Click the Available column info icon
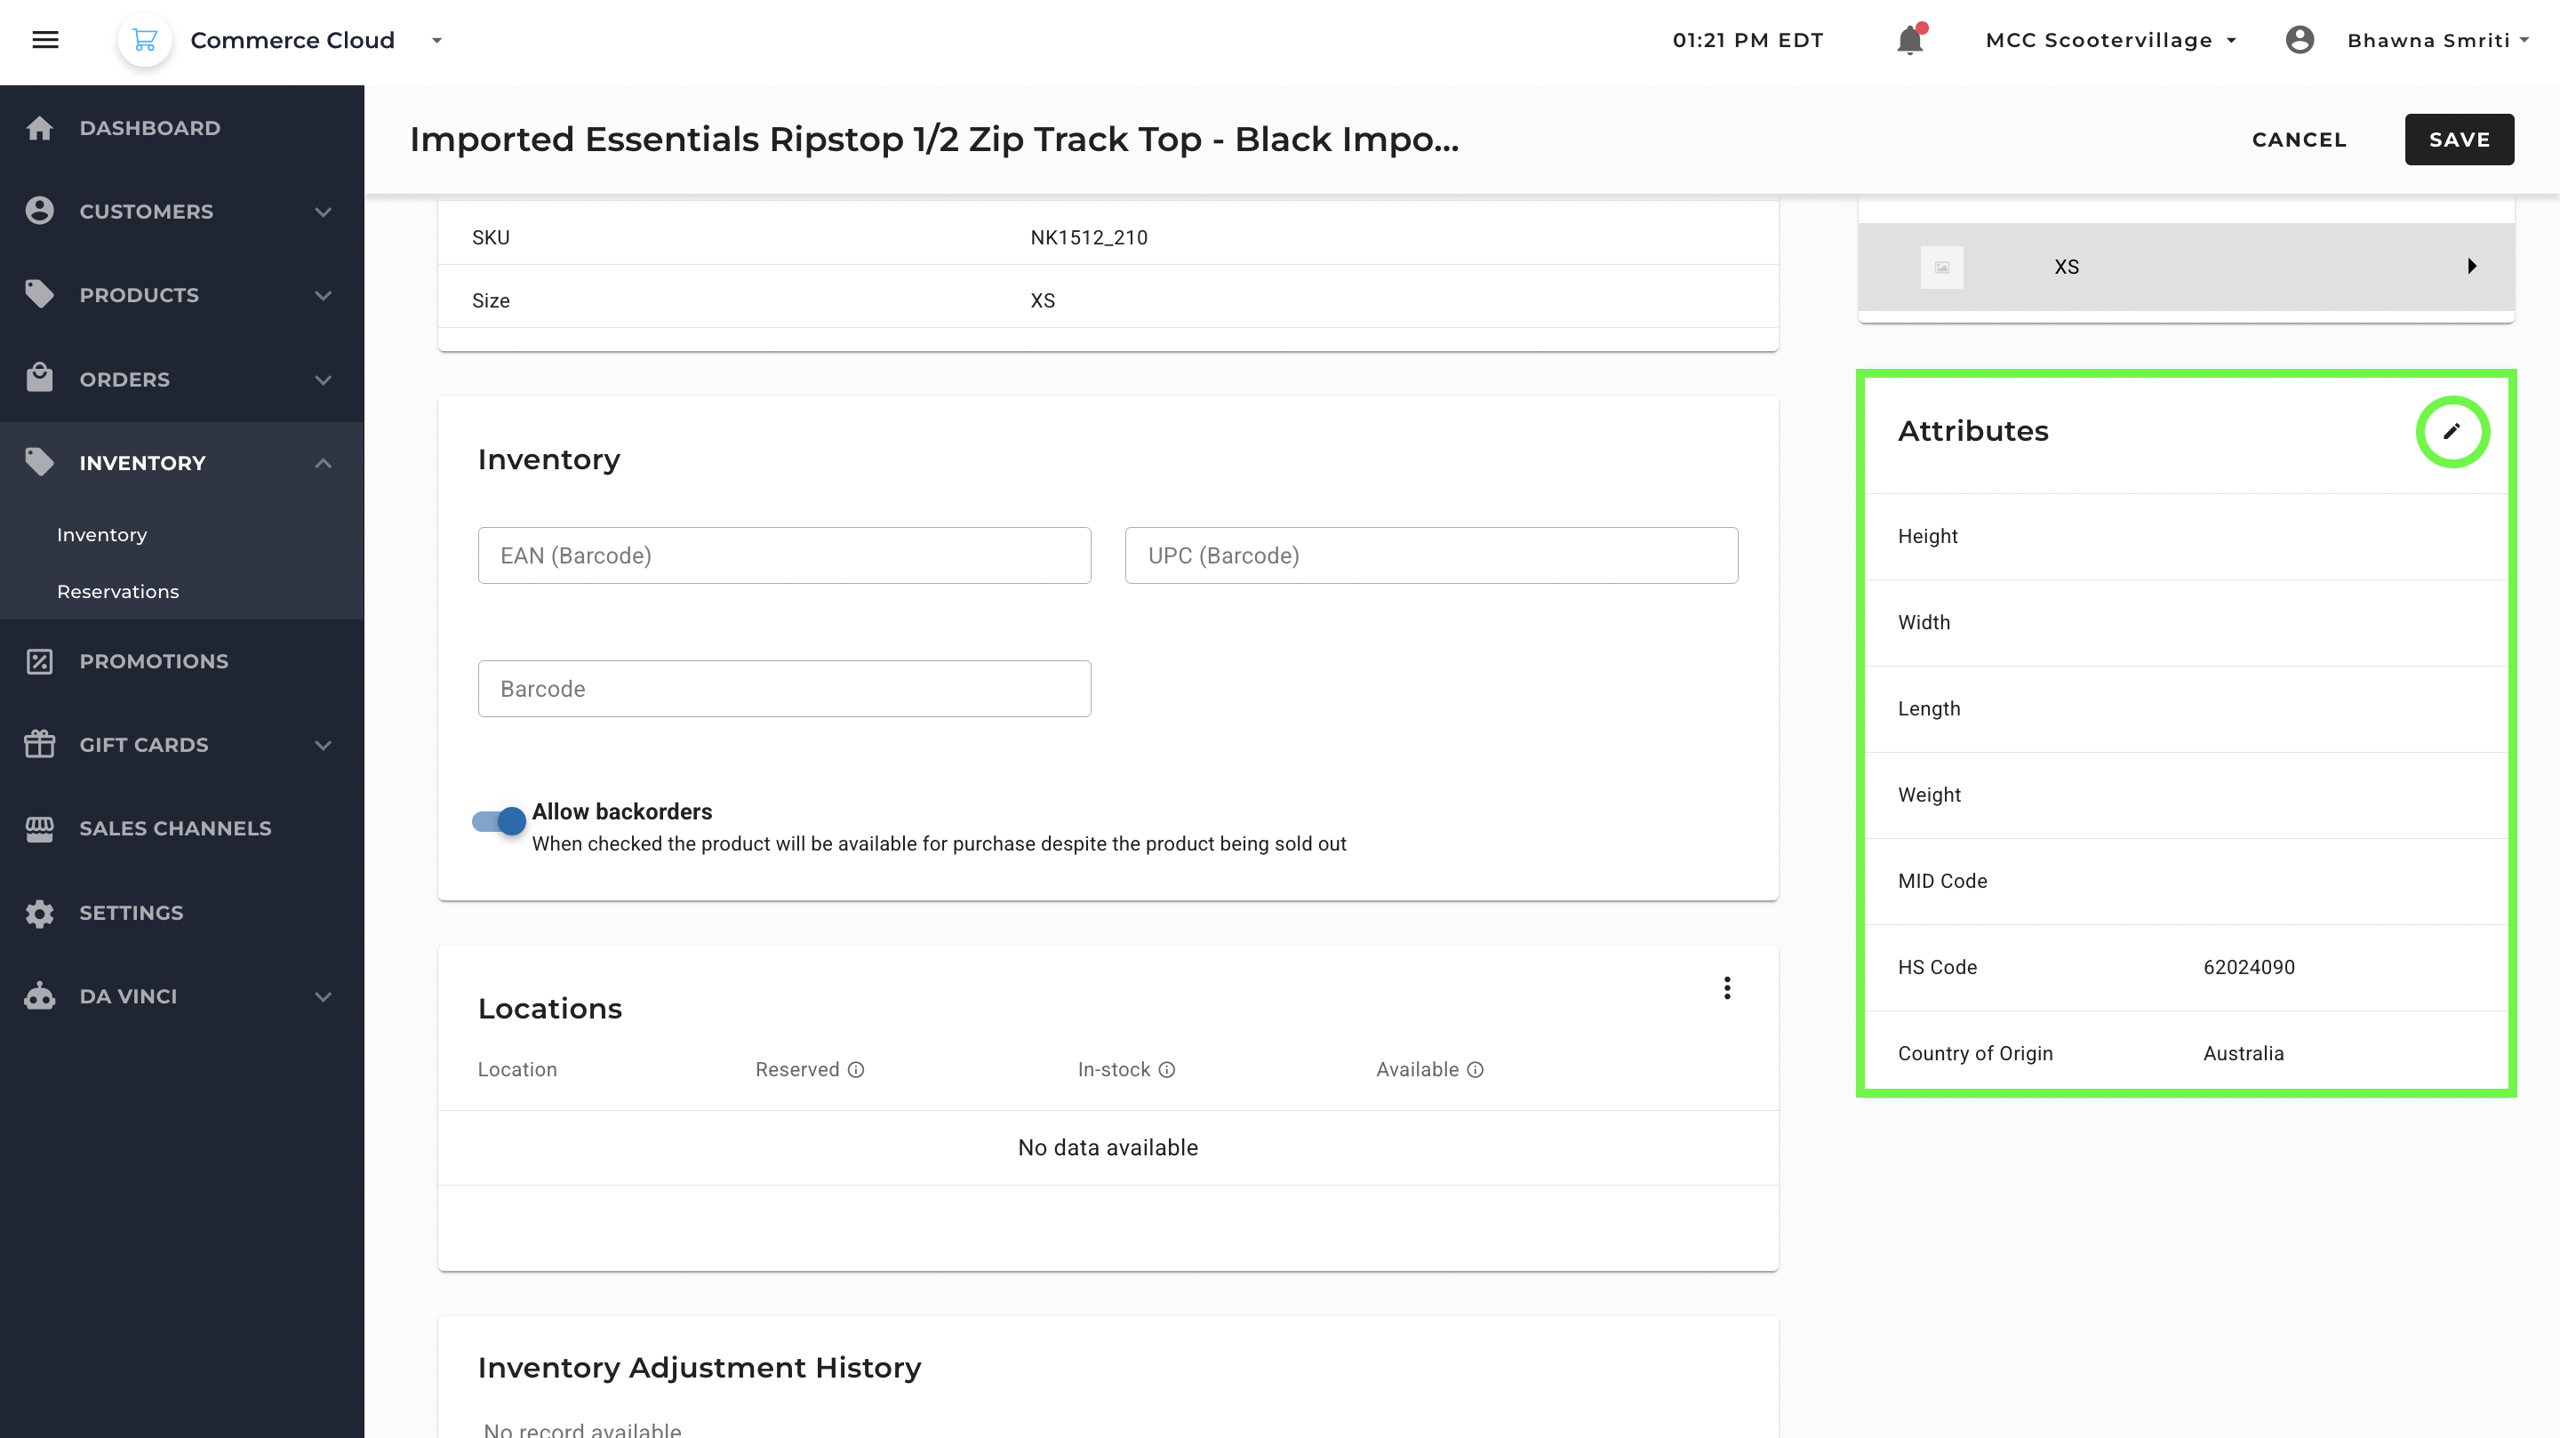 coord(1475,1070)
